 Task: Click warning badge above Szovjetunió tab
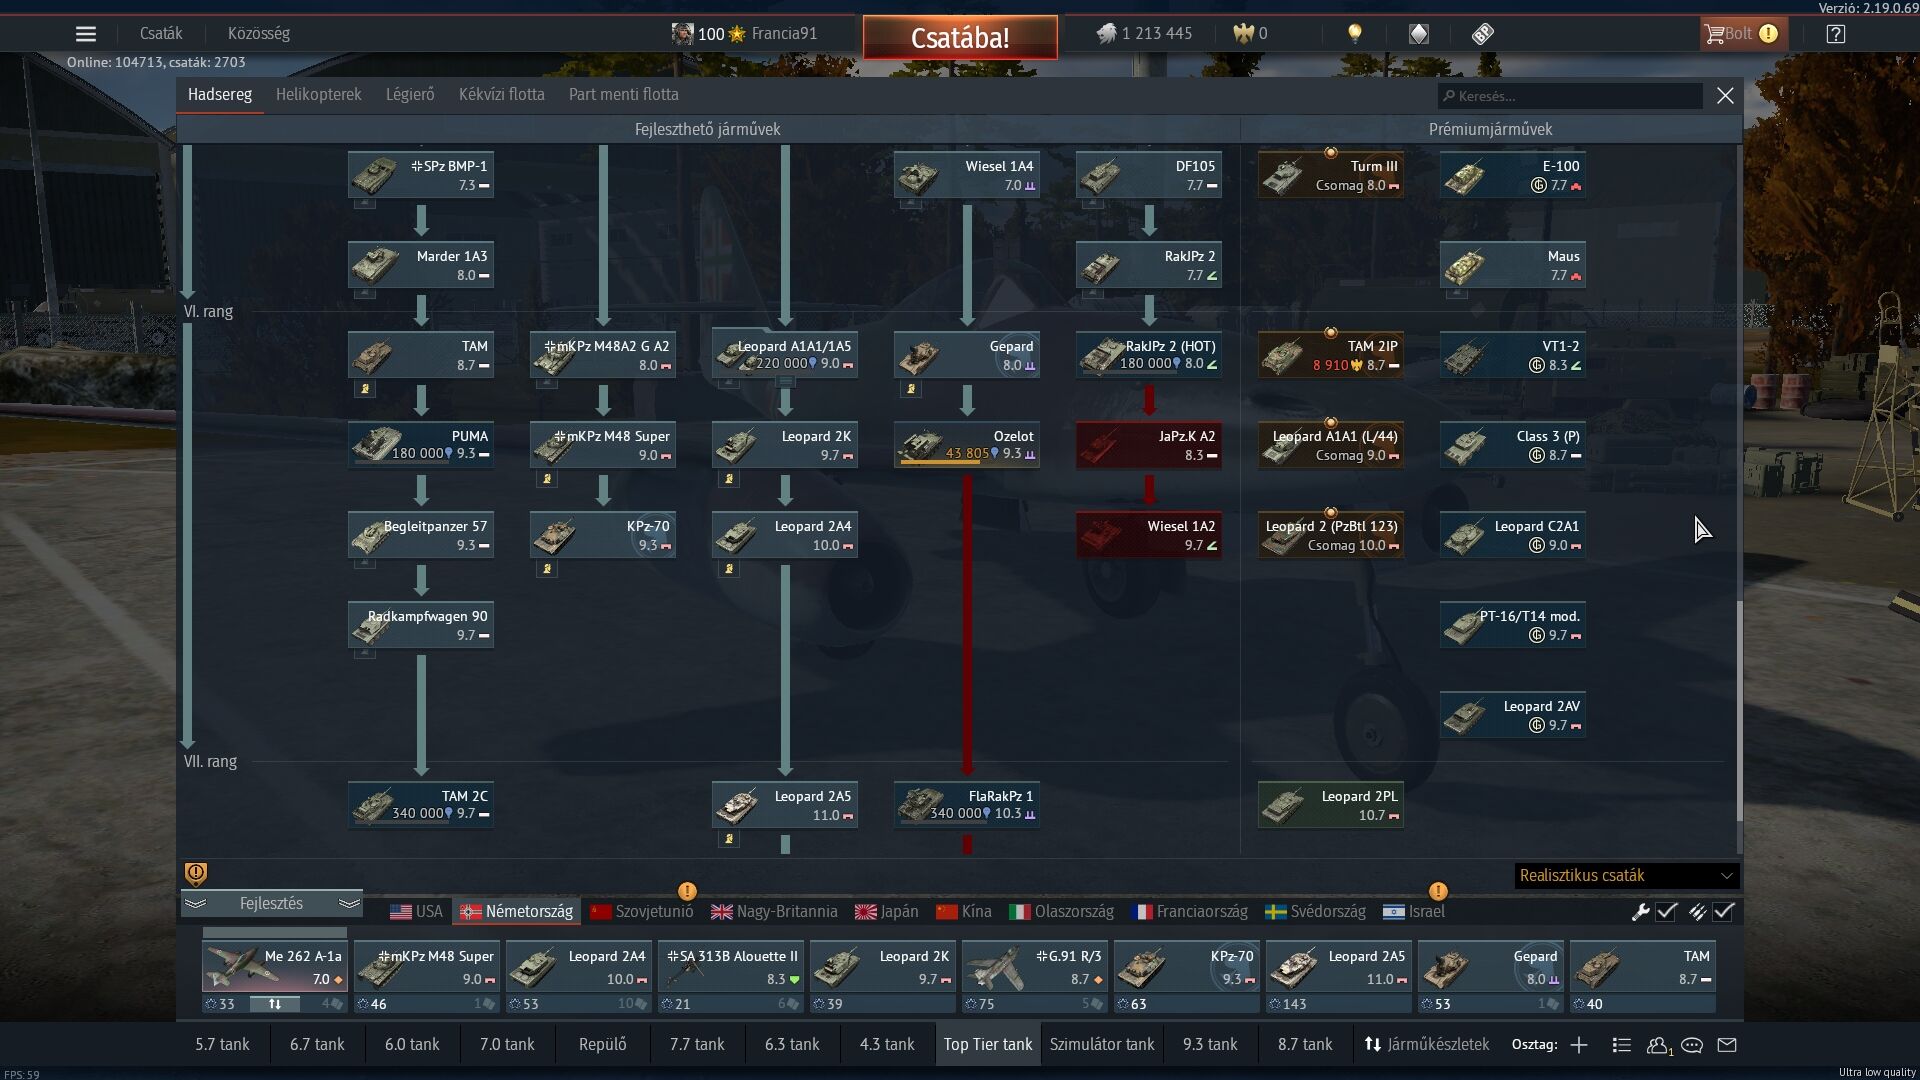(x=687, y=891)
